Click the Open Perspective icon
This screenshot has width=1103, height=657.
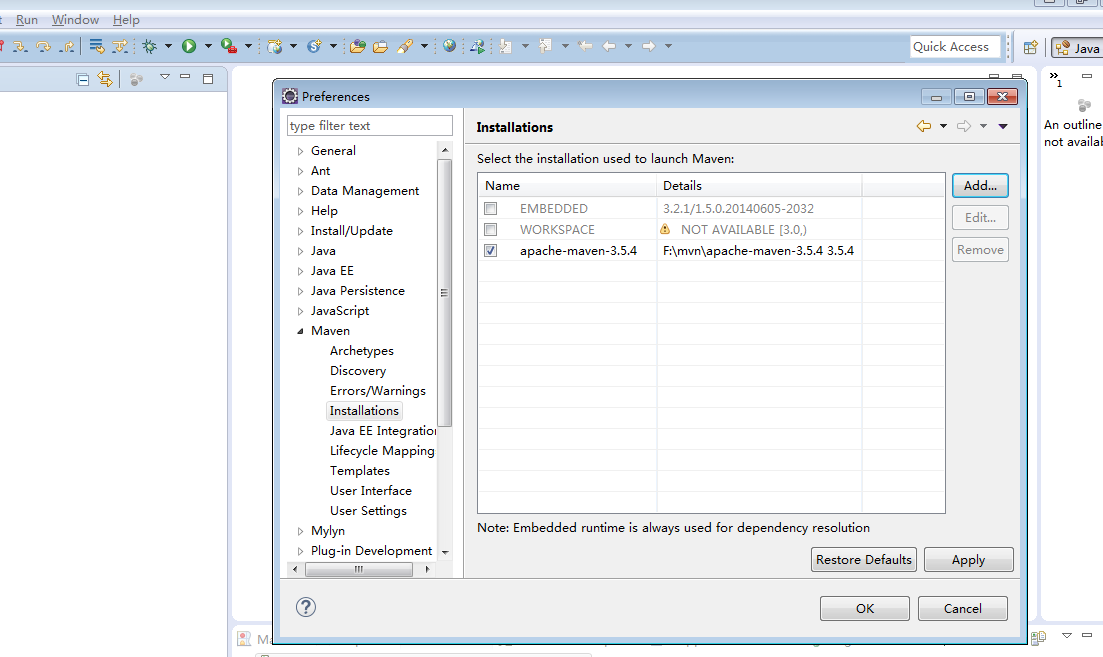tap(1030, 47)
